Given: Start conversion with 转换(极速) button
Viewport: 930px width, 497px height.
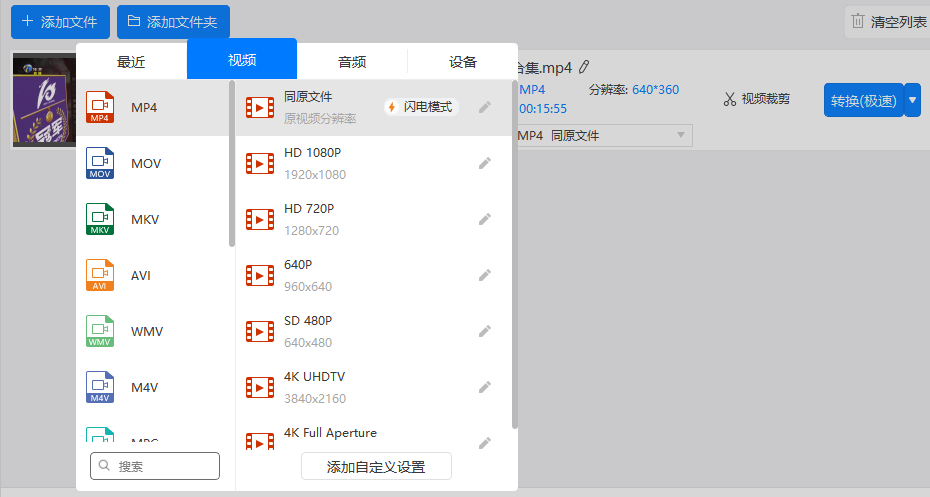Looking at the screenshot, I should tap(864, 100).
